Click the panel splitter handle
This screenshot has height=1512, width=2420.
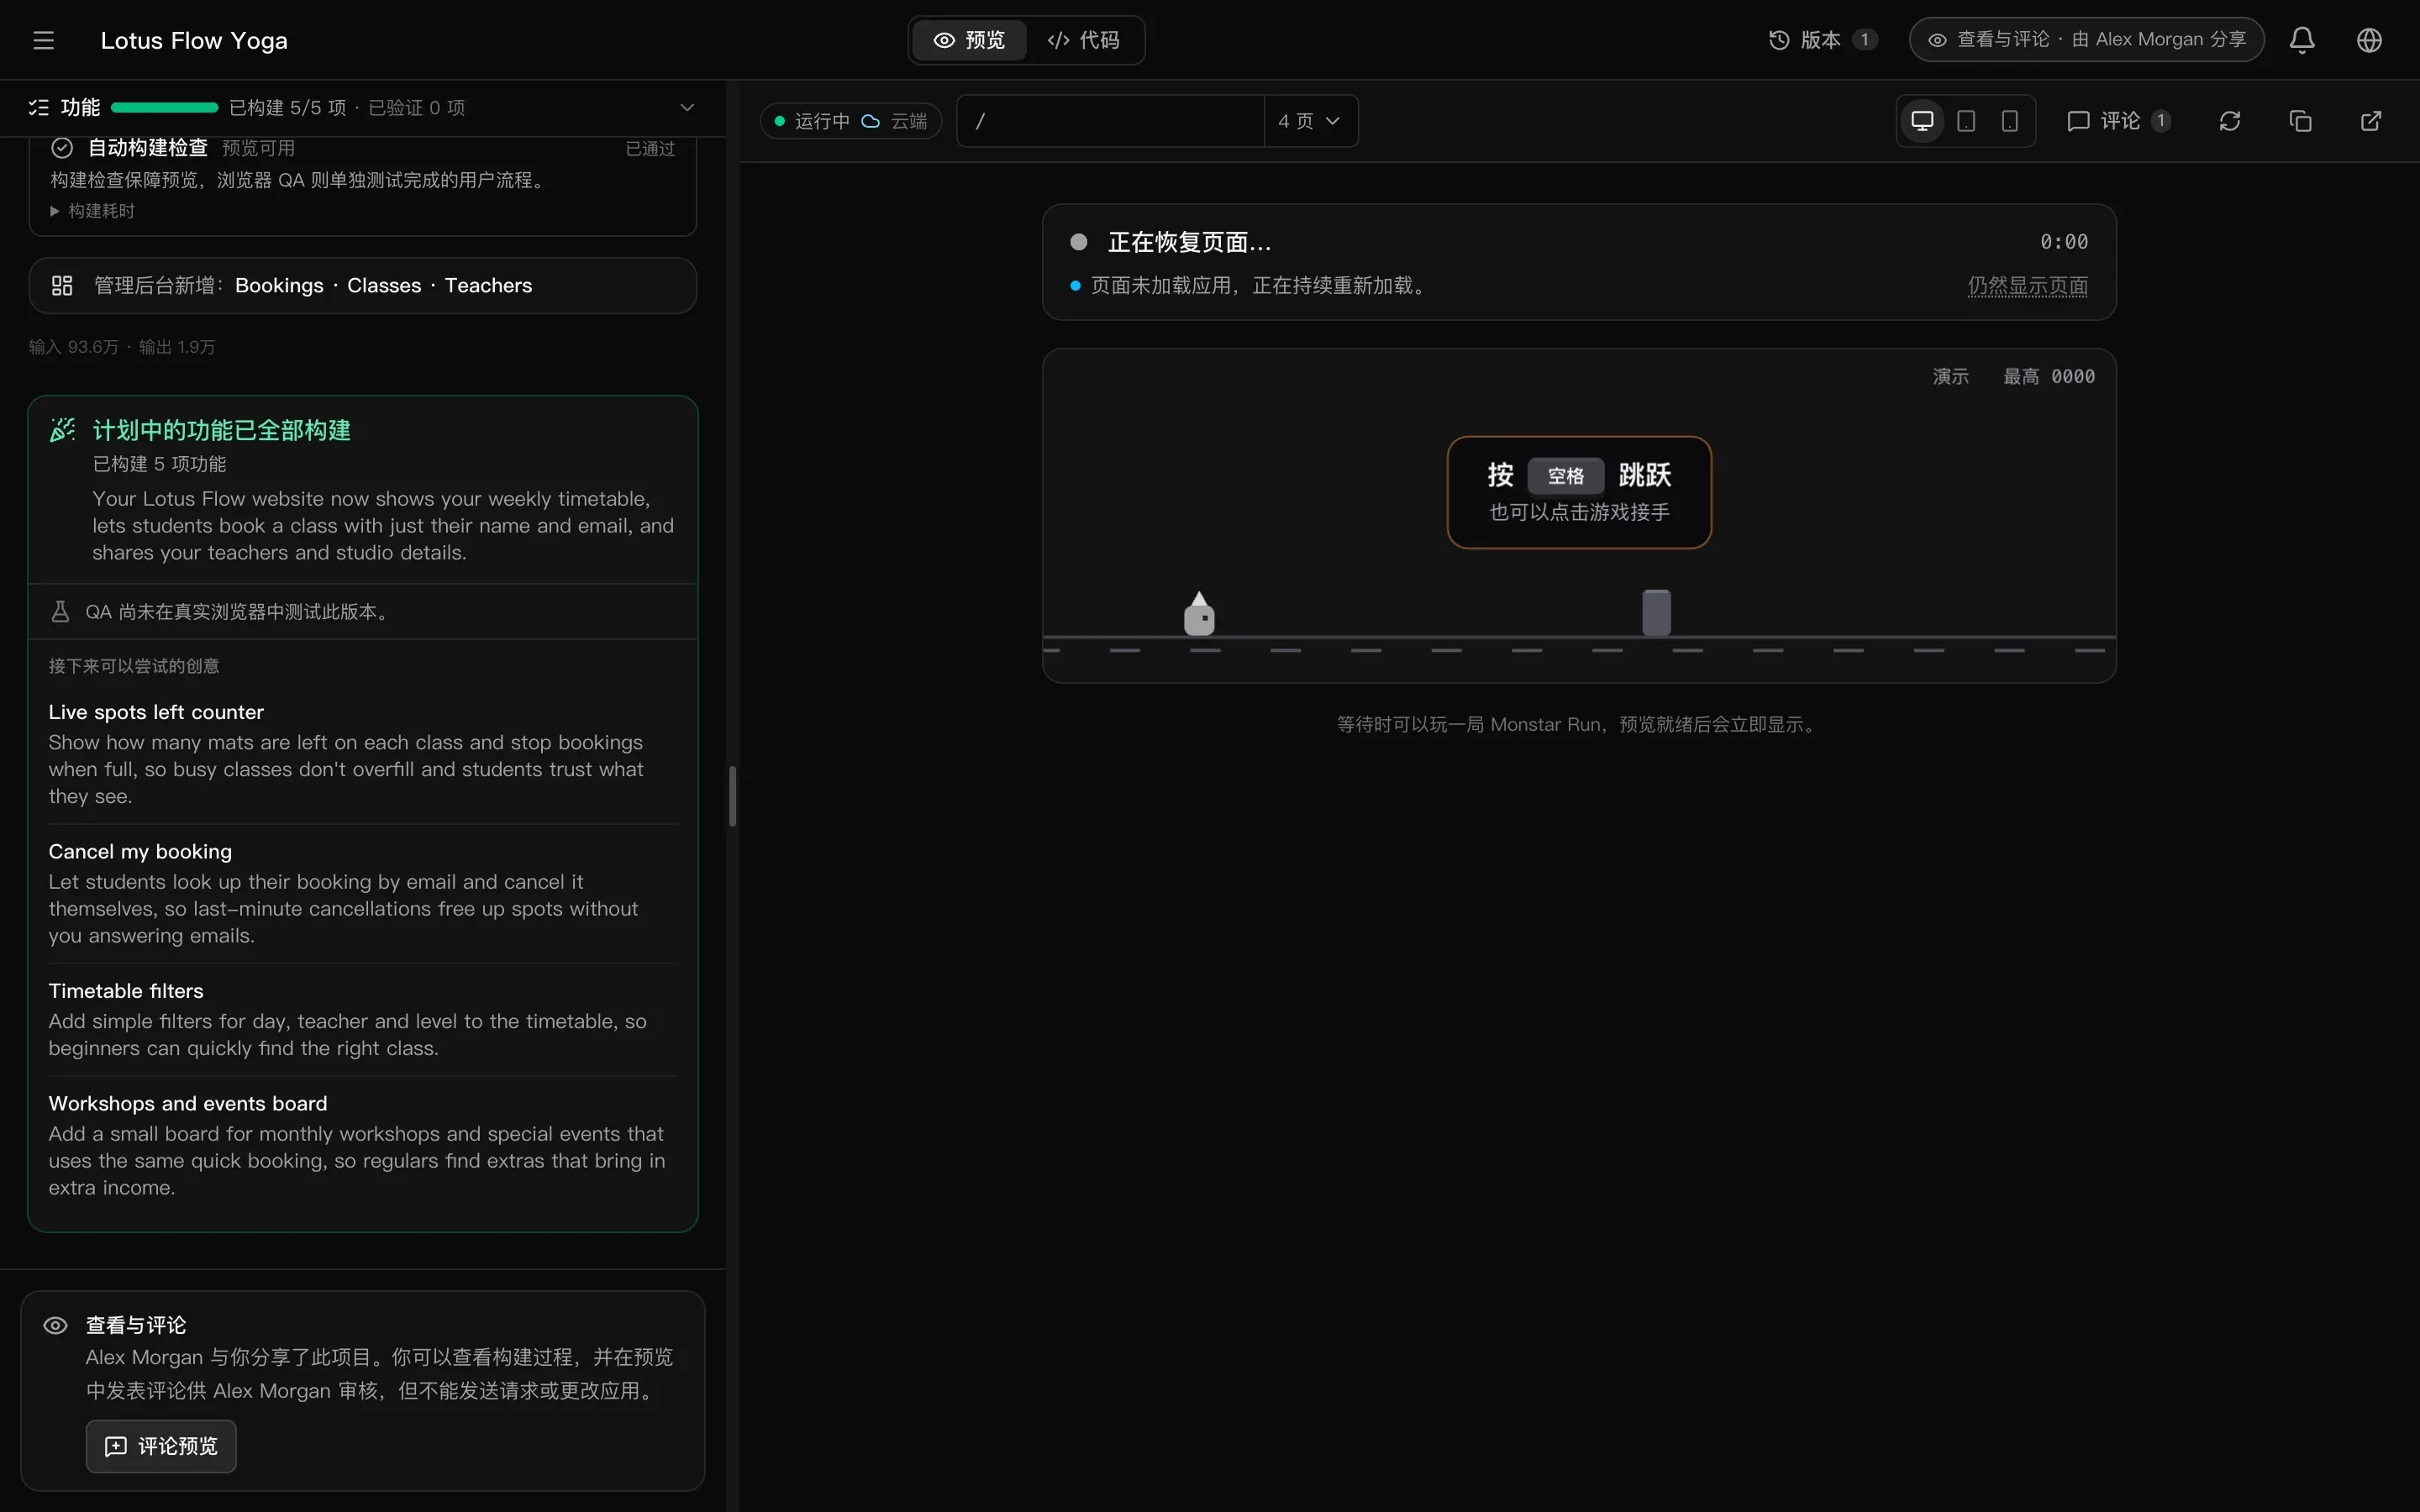coord(733,796)
